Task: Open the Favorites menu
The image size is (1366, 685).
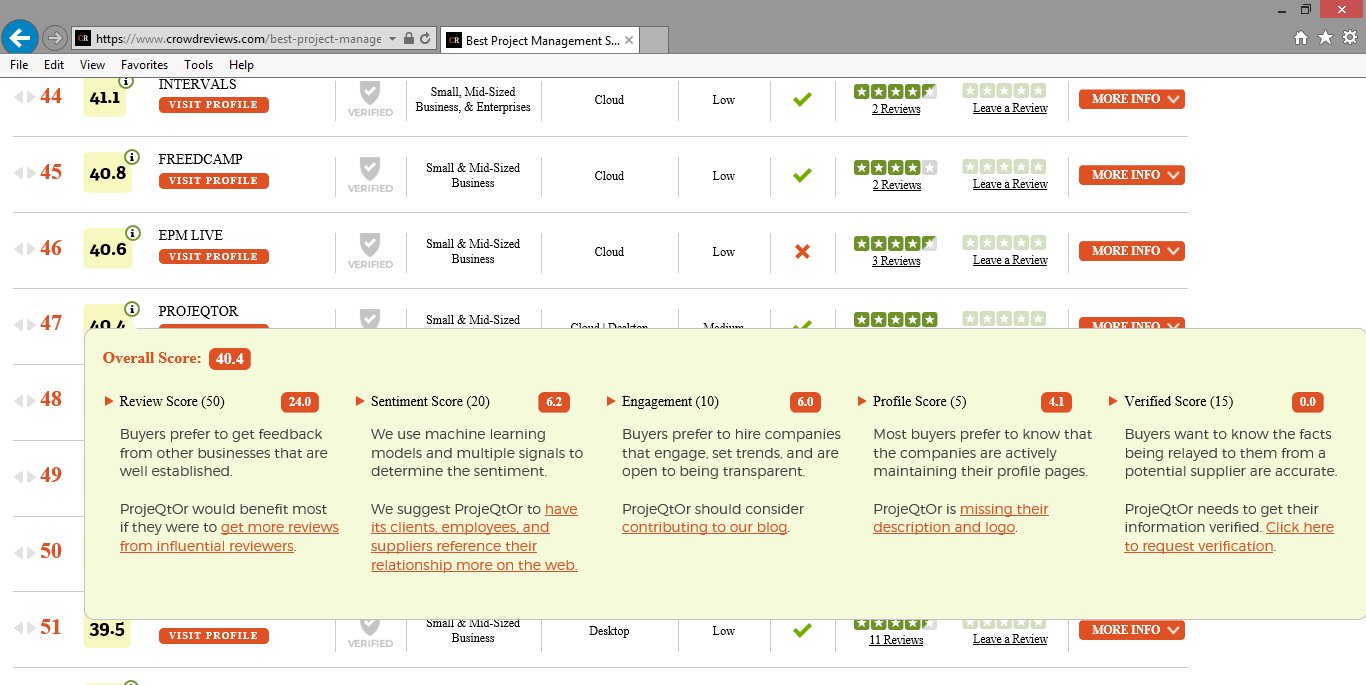Action: pyautogui.click(x=145, y=65)
